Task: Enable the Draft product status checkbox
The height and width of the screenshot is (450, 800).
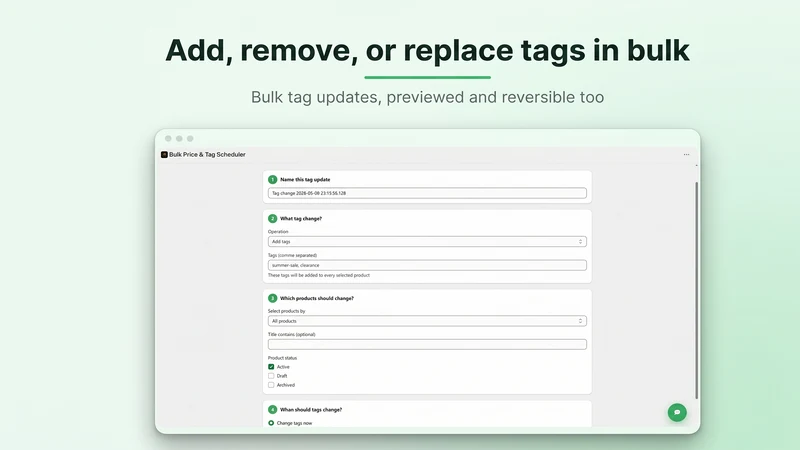Action: [x=271, y=376]
